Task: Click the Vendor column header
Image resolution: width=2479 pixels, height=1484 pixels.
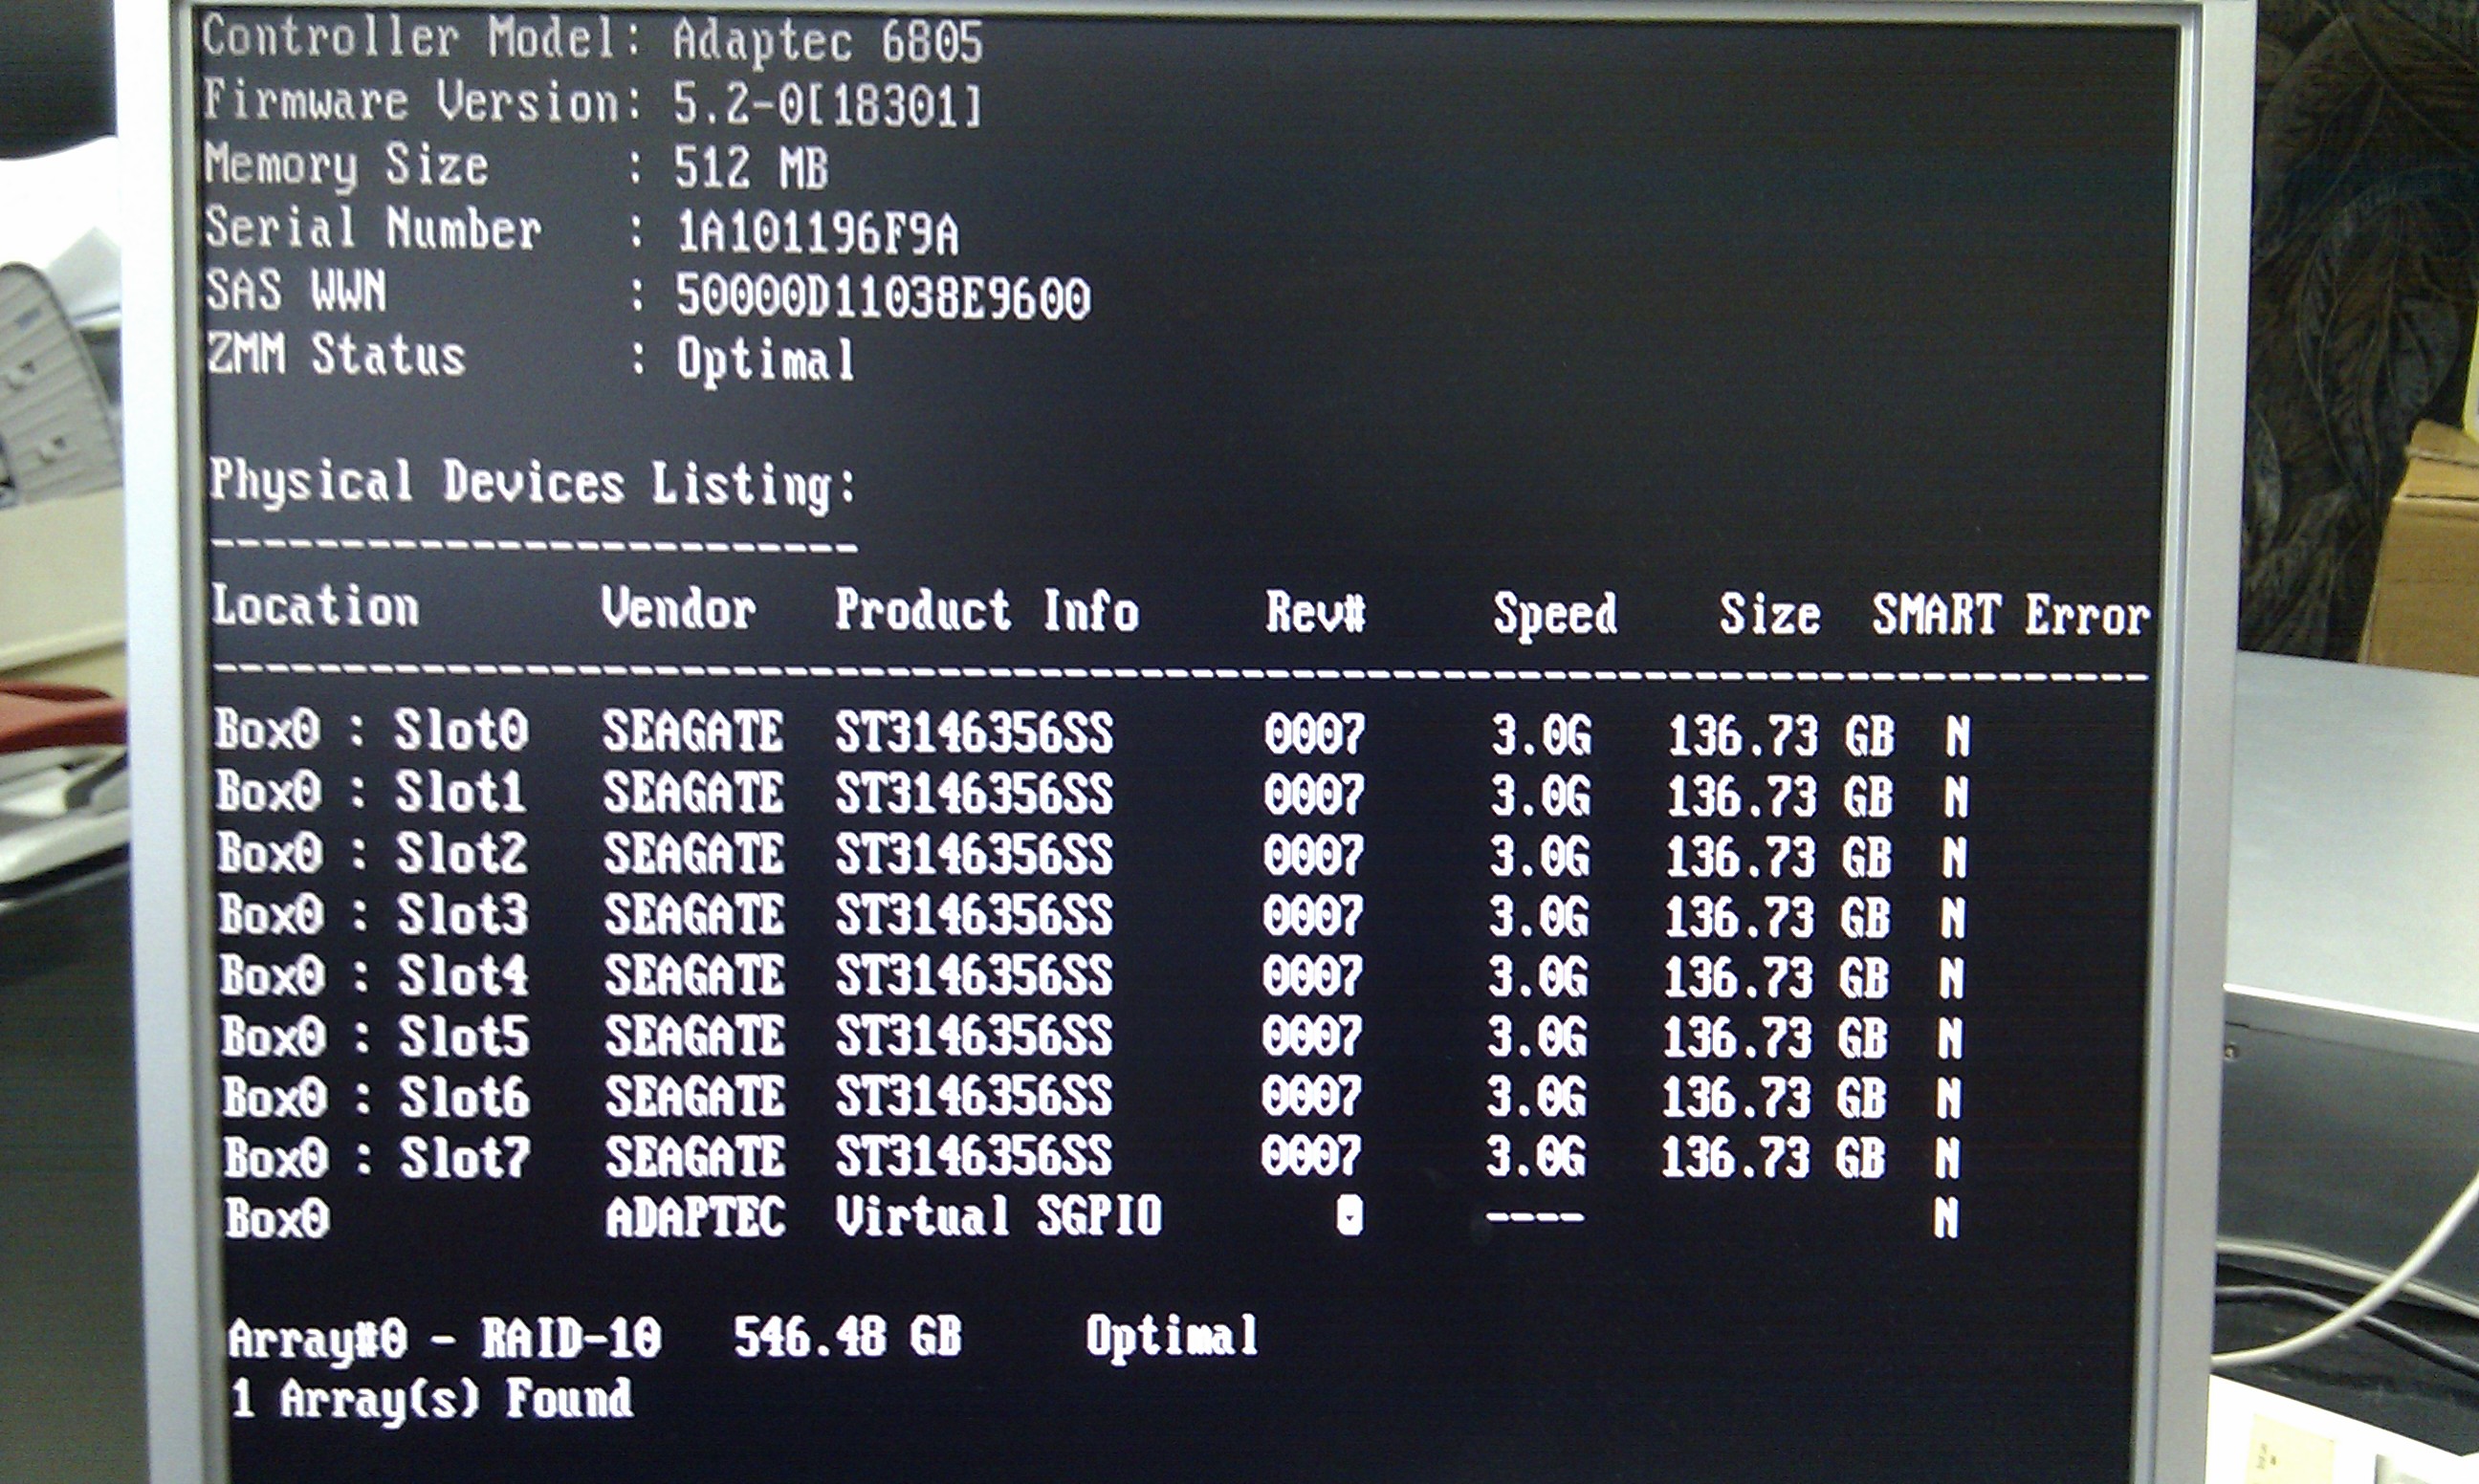Action: [x=678, y=609]
